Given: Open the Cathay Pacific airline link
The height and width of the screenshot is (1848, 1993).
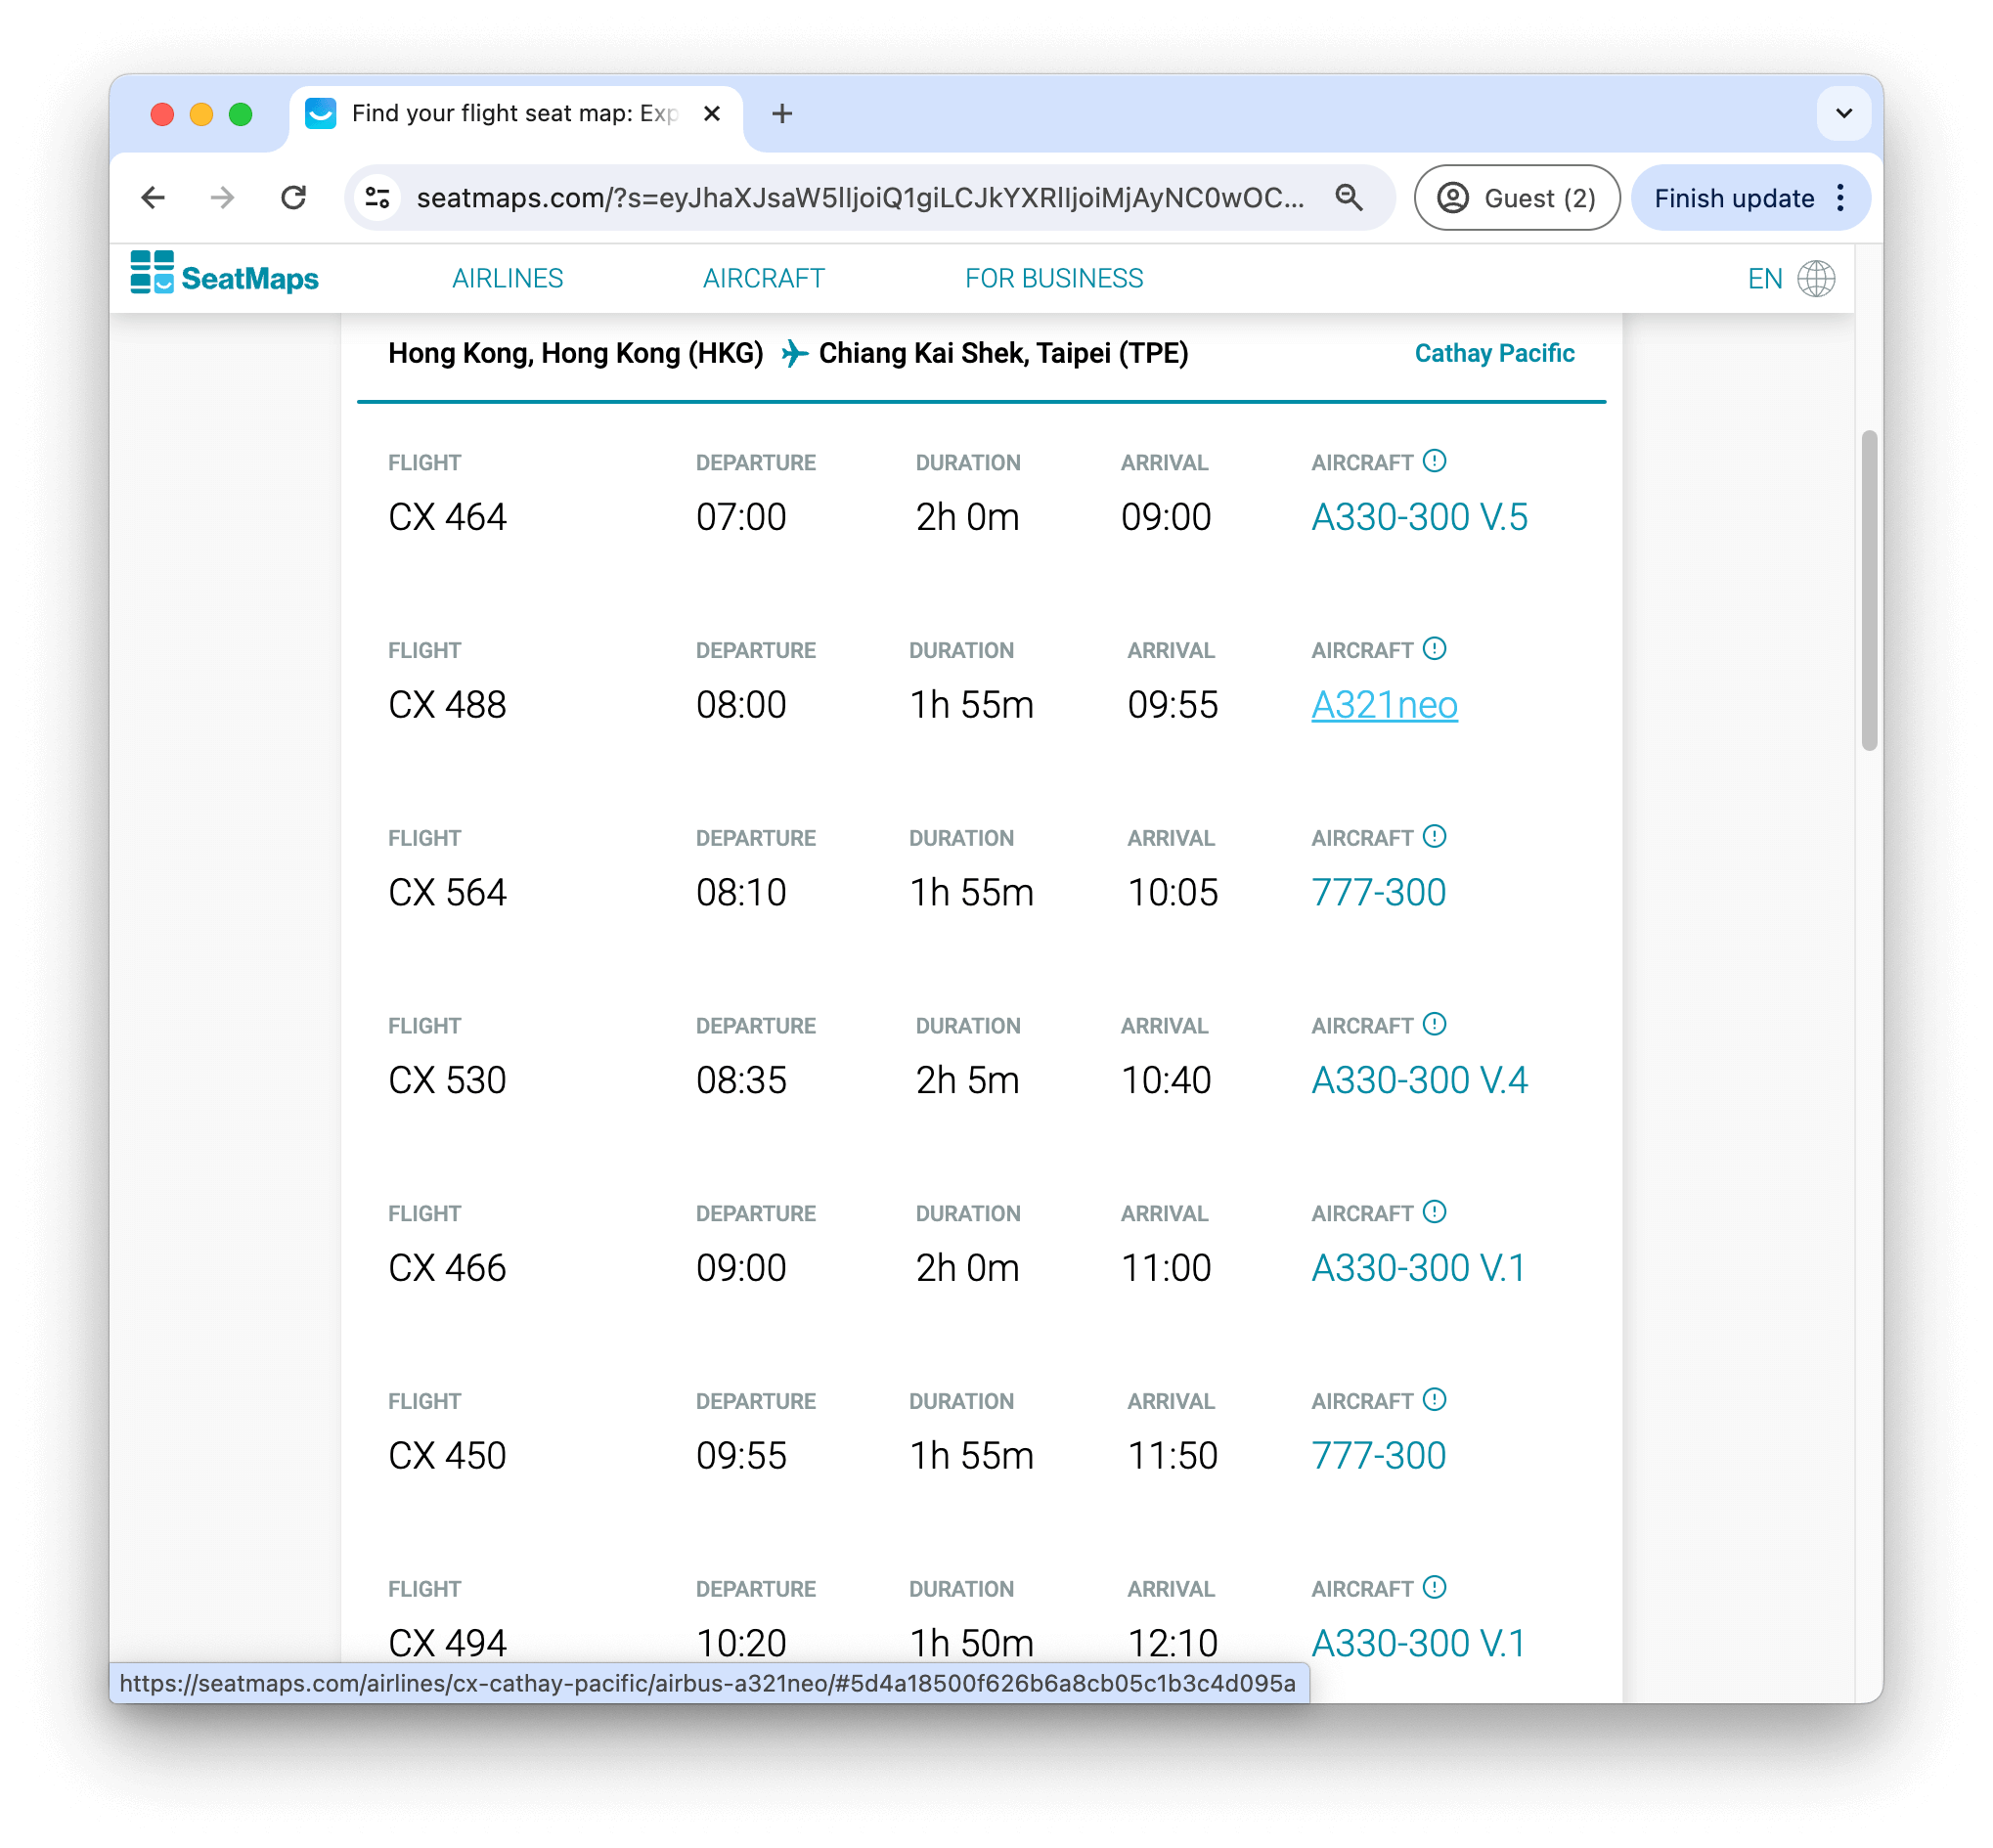Looking at the screenshot, I should [1493, 353].
